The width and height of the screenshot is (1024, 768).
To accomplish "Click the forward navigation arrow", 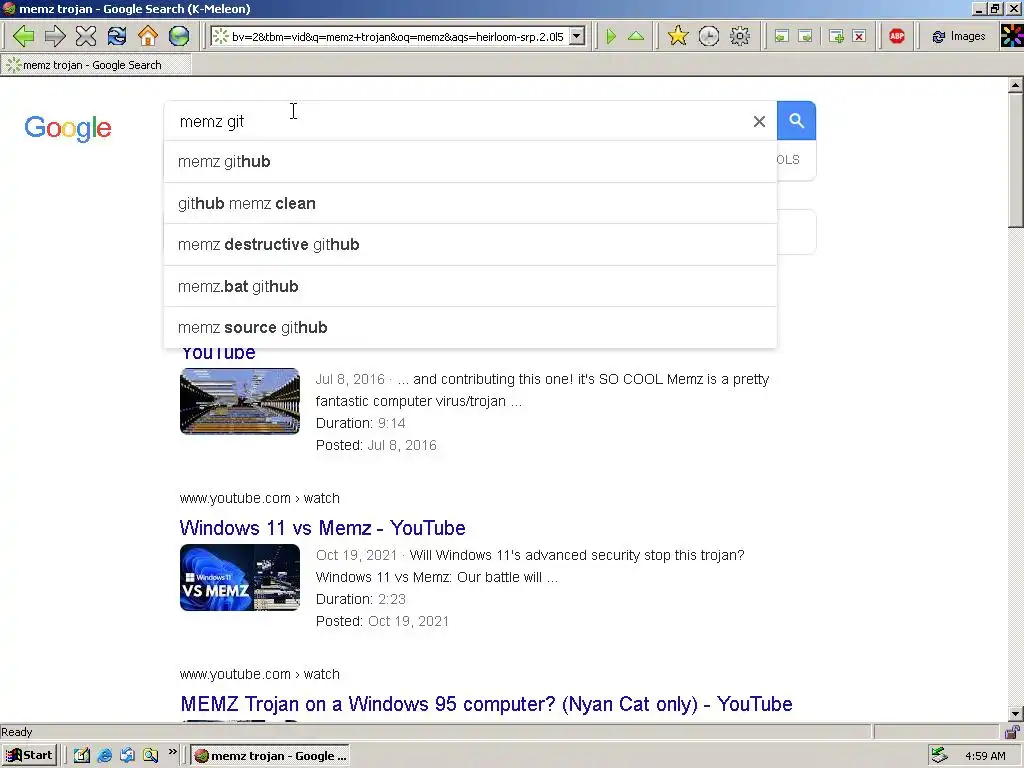I will (55, 36).
